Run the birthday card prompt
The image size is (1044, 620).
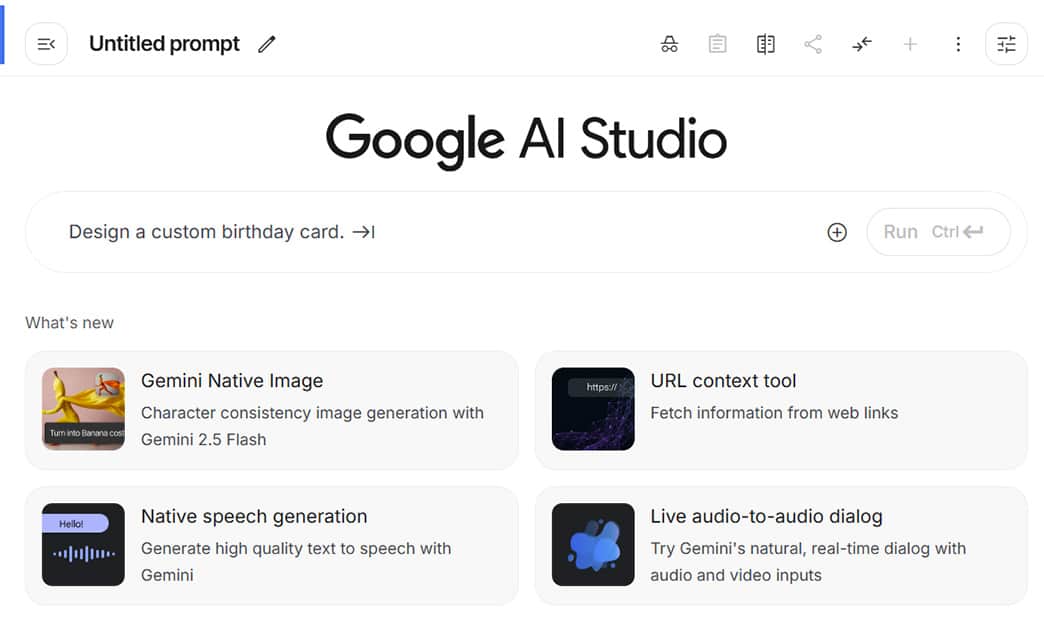pyautogui.click(x=900, y=231)
